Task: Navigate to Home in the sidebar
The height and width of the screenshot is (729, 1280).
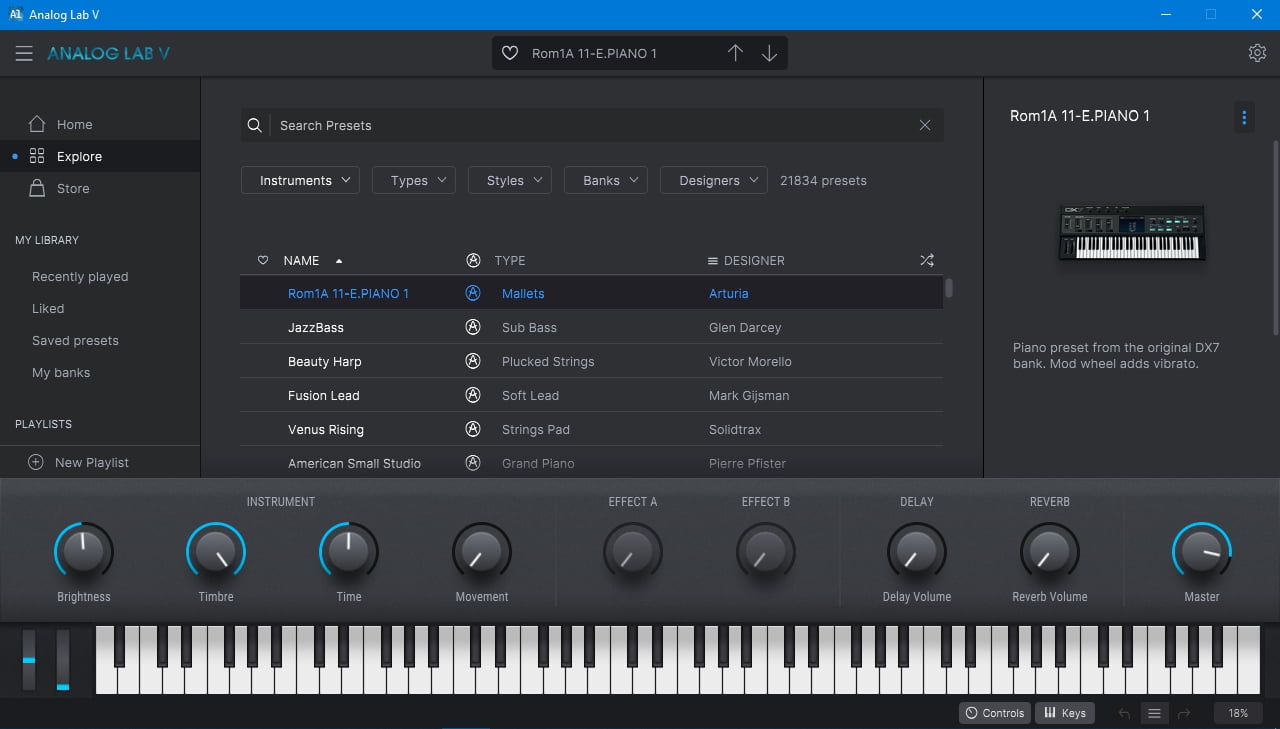Action: (74, 124)
